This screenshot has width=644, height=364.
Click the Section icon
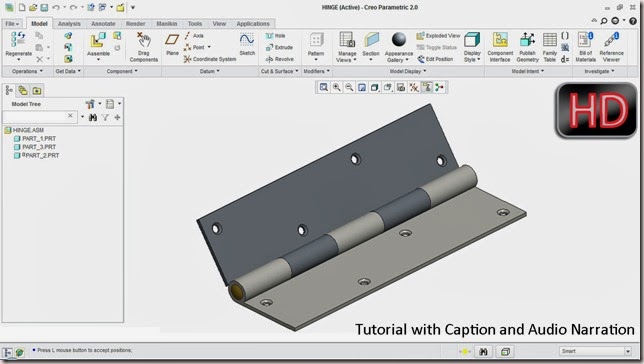(371, 40)
